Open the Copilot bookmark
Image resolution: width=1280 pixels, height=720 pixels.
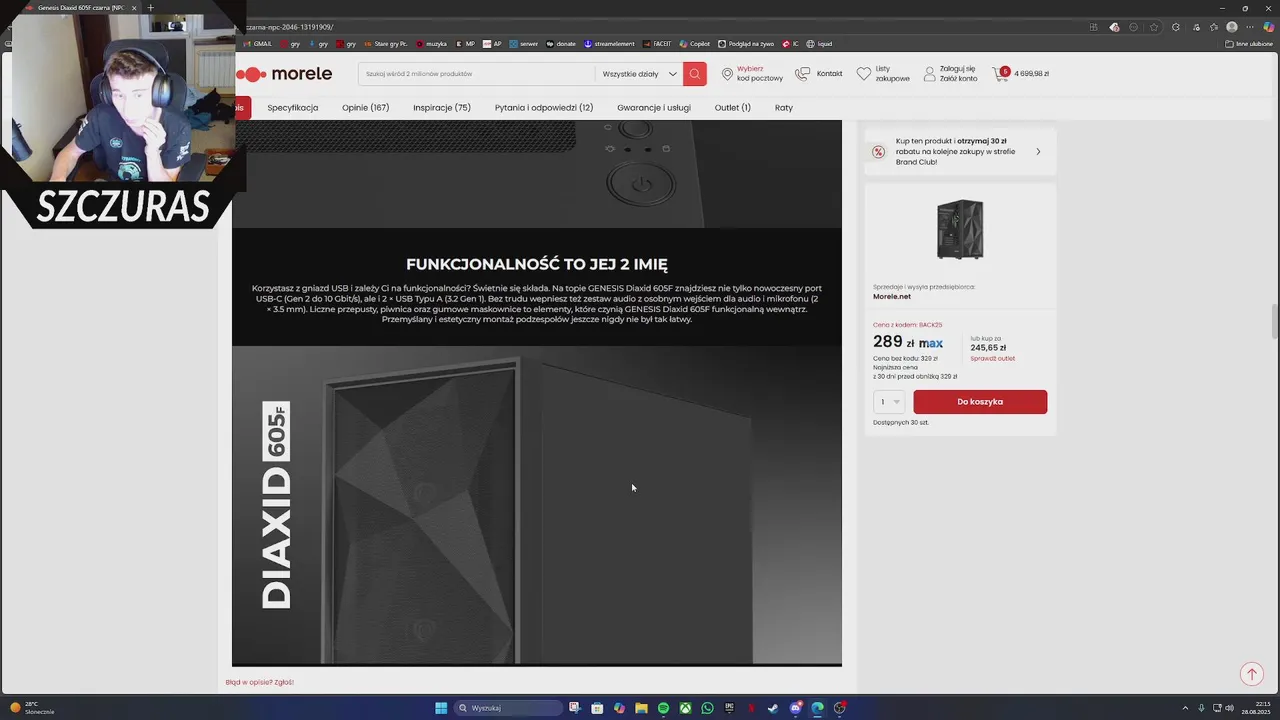[695, 44]
